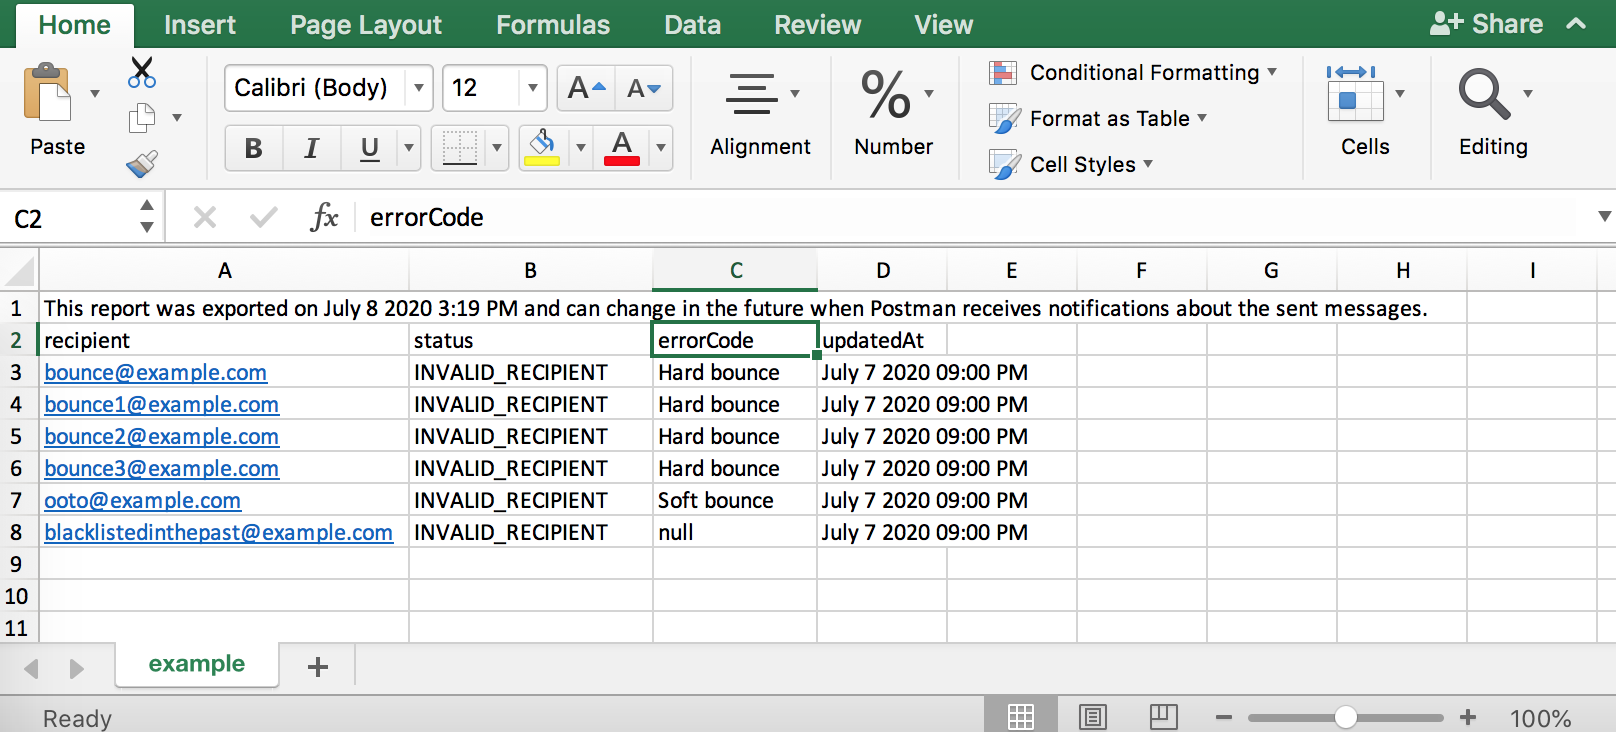Click the Name Box showing C2

pyautogui.click(x=70, y=218)
